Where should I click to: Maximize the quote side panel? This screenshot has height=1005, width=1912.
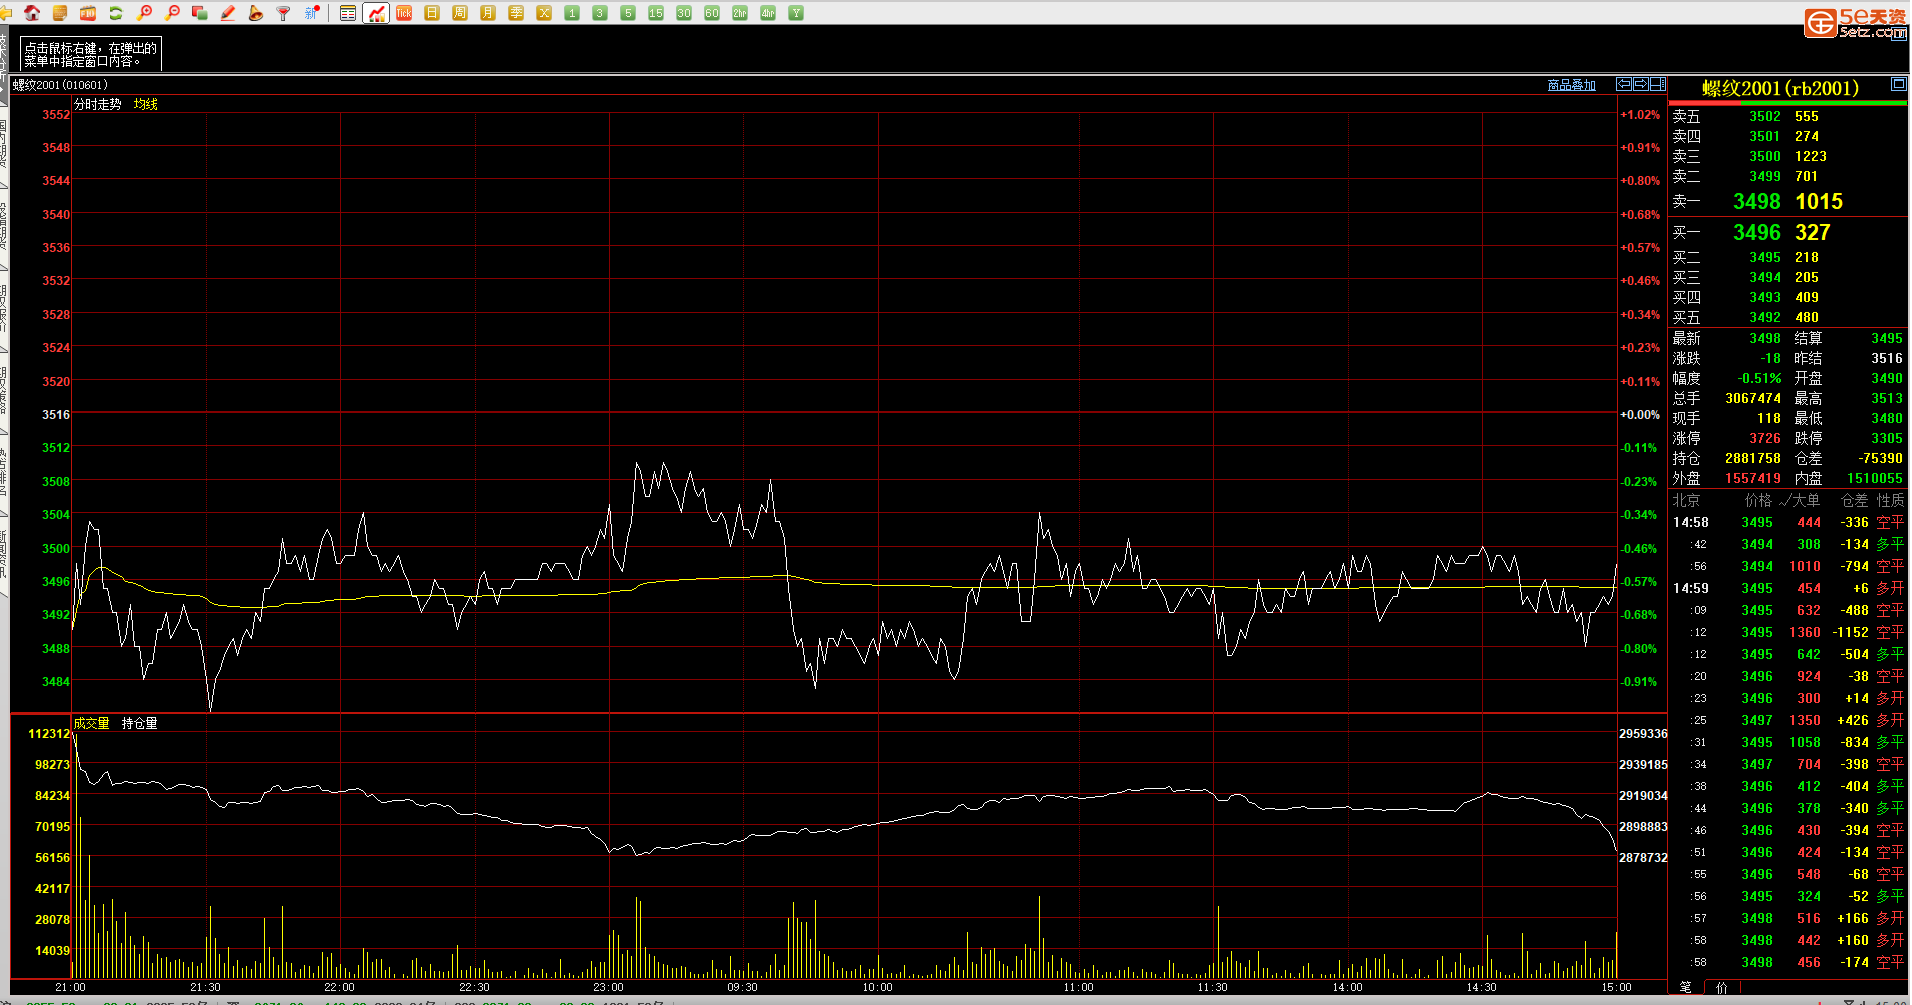(1898, 84)
